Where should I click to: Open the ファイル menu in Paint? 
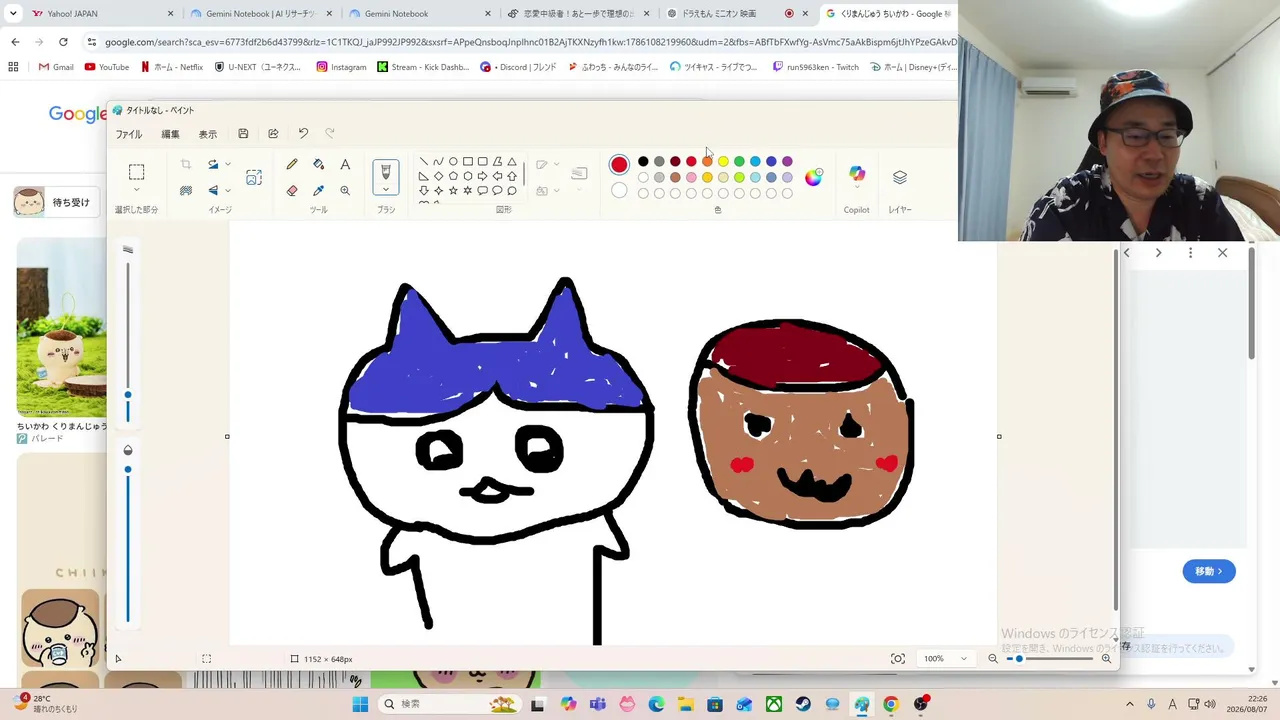pyautogui.click(x=129, y=134)
